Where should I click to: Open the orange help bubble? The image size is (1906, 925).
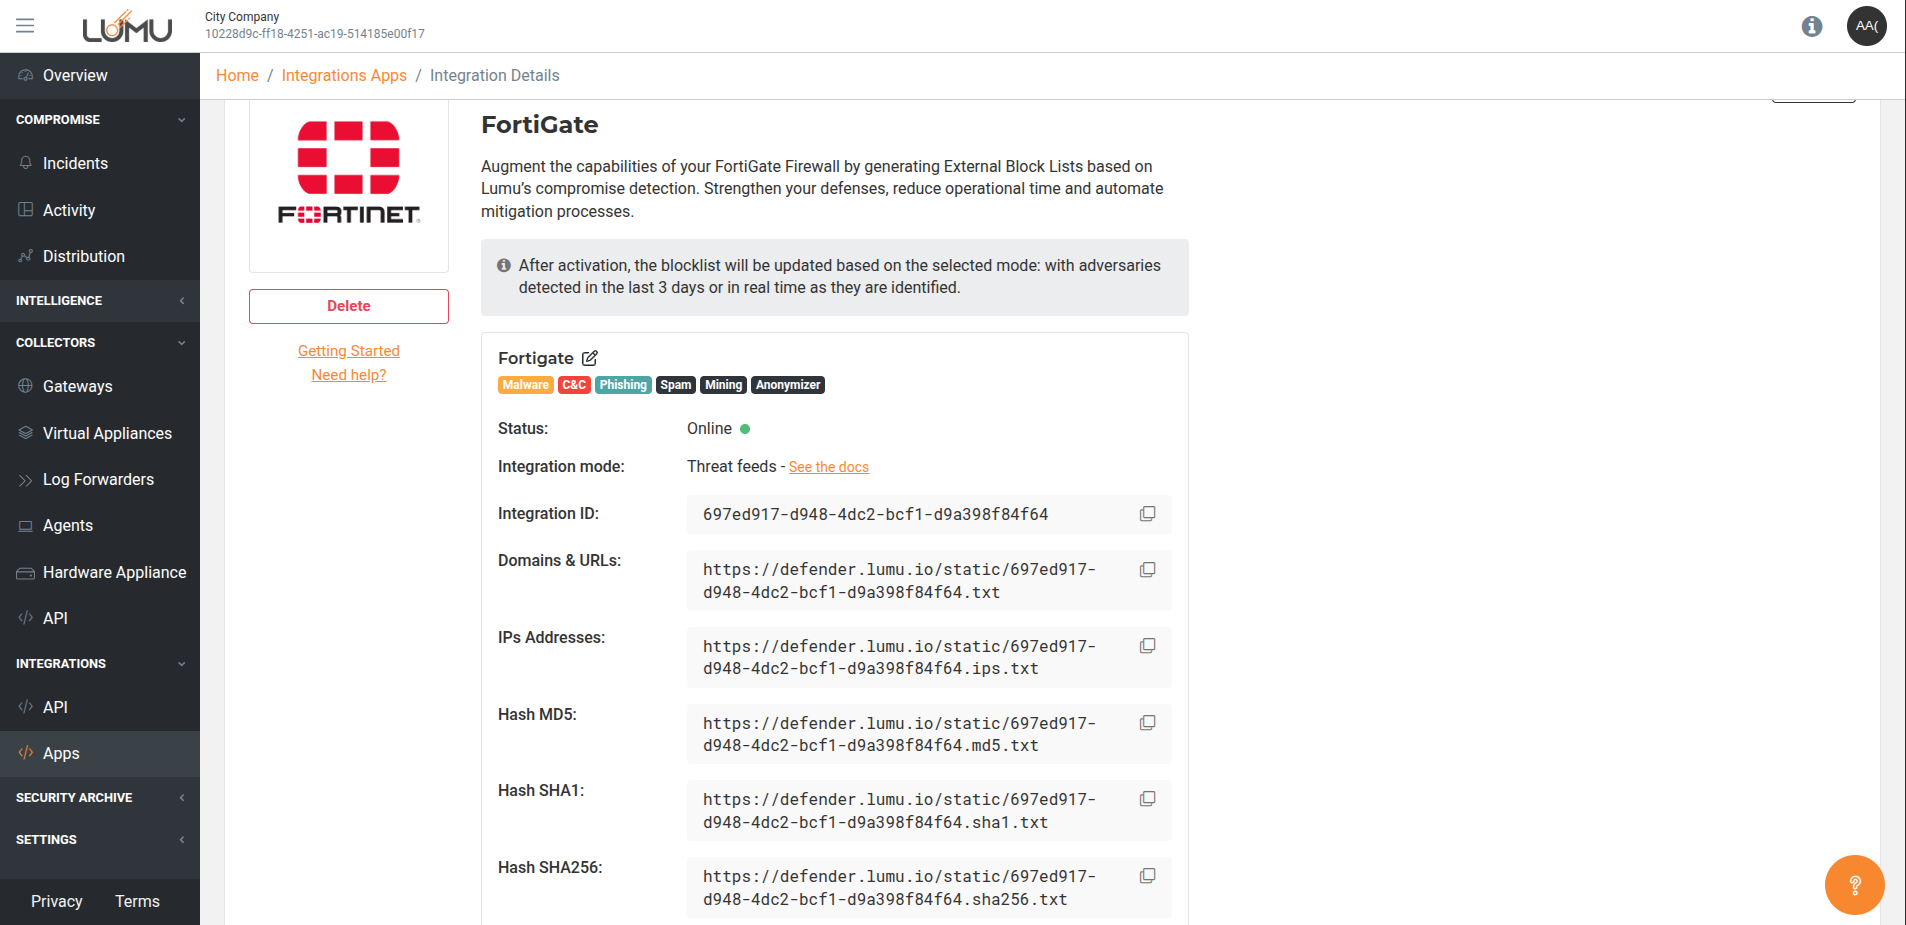(1854, 885)
